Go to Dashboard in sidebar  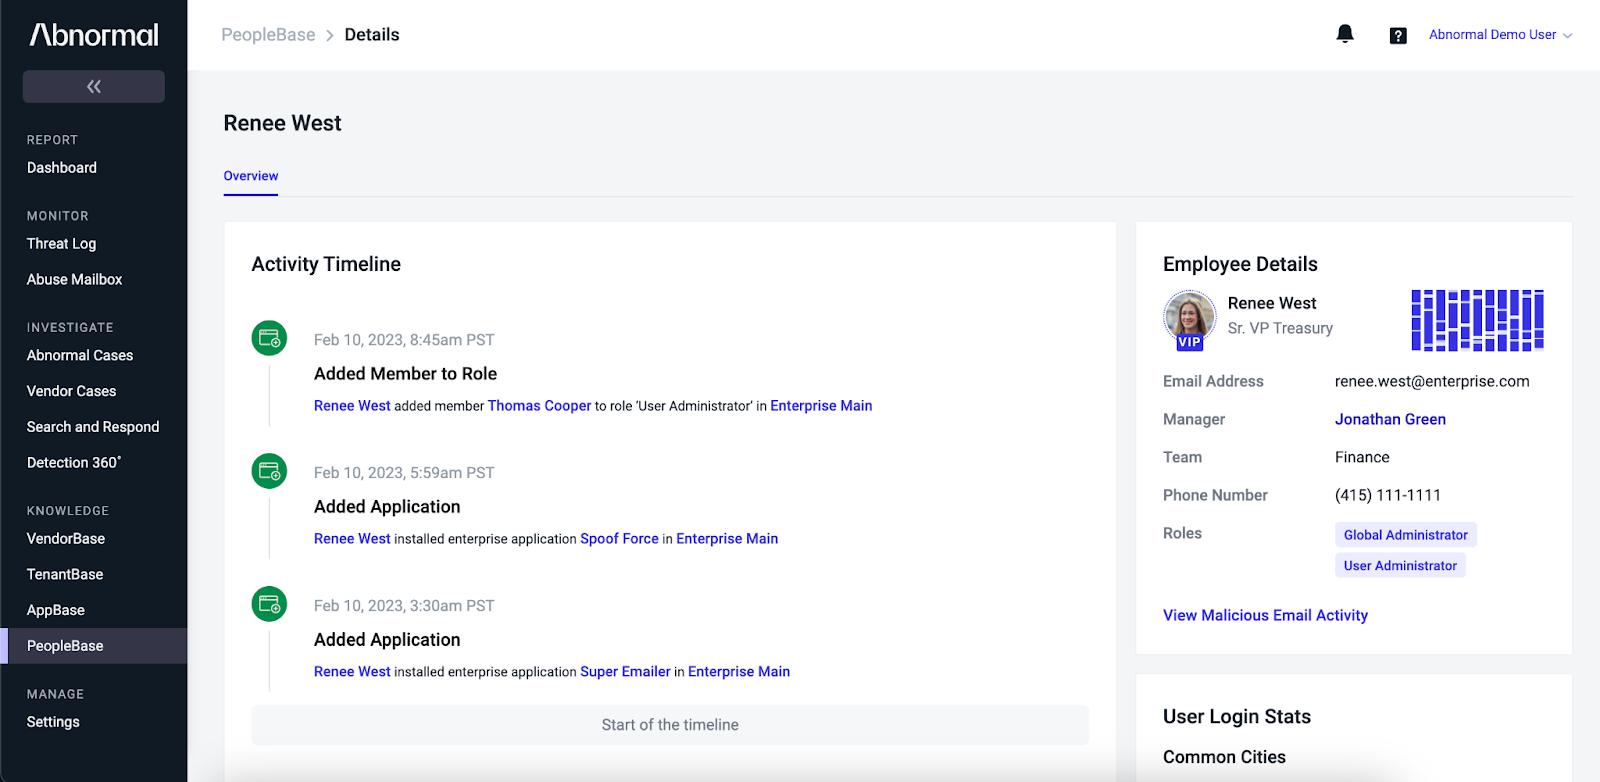(x=62, y=168)
